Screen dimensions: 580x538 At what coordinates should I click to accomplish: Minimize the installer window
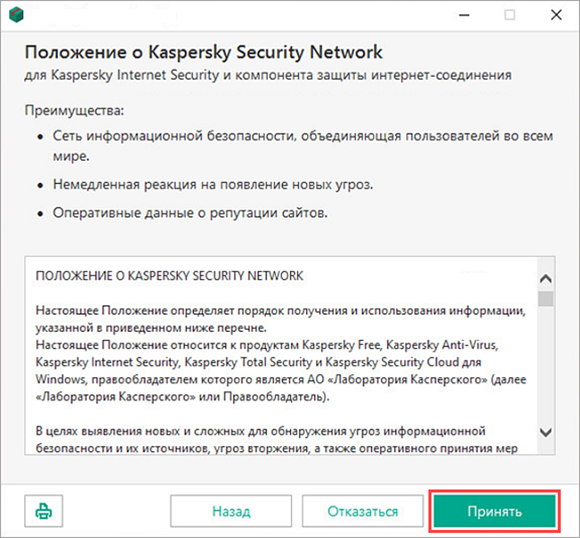tap(464, 15)
